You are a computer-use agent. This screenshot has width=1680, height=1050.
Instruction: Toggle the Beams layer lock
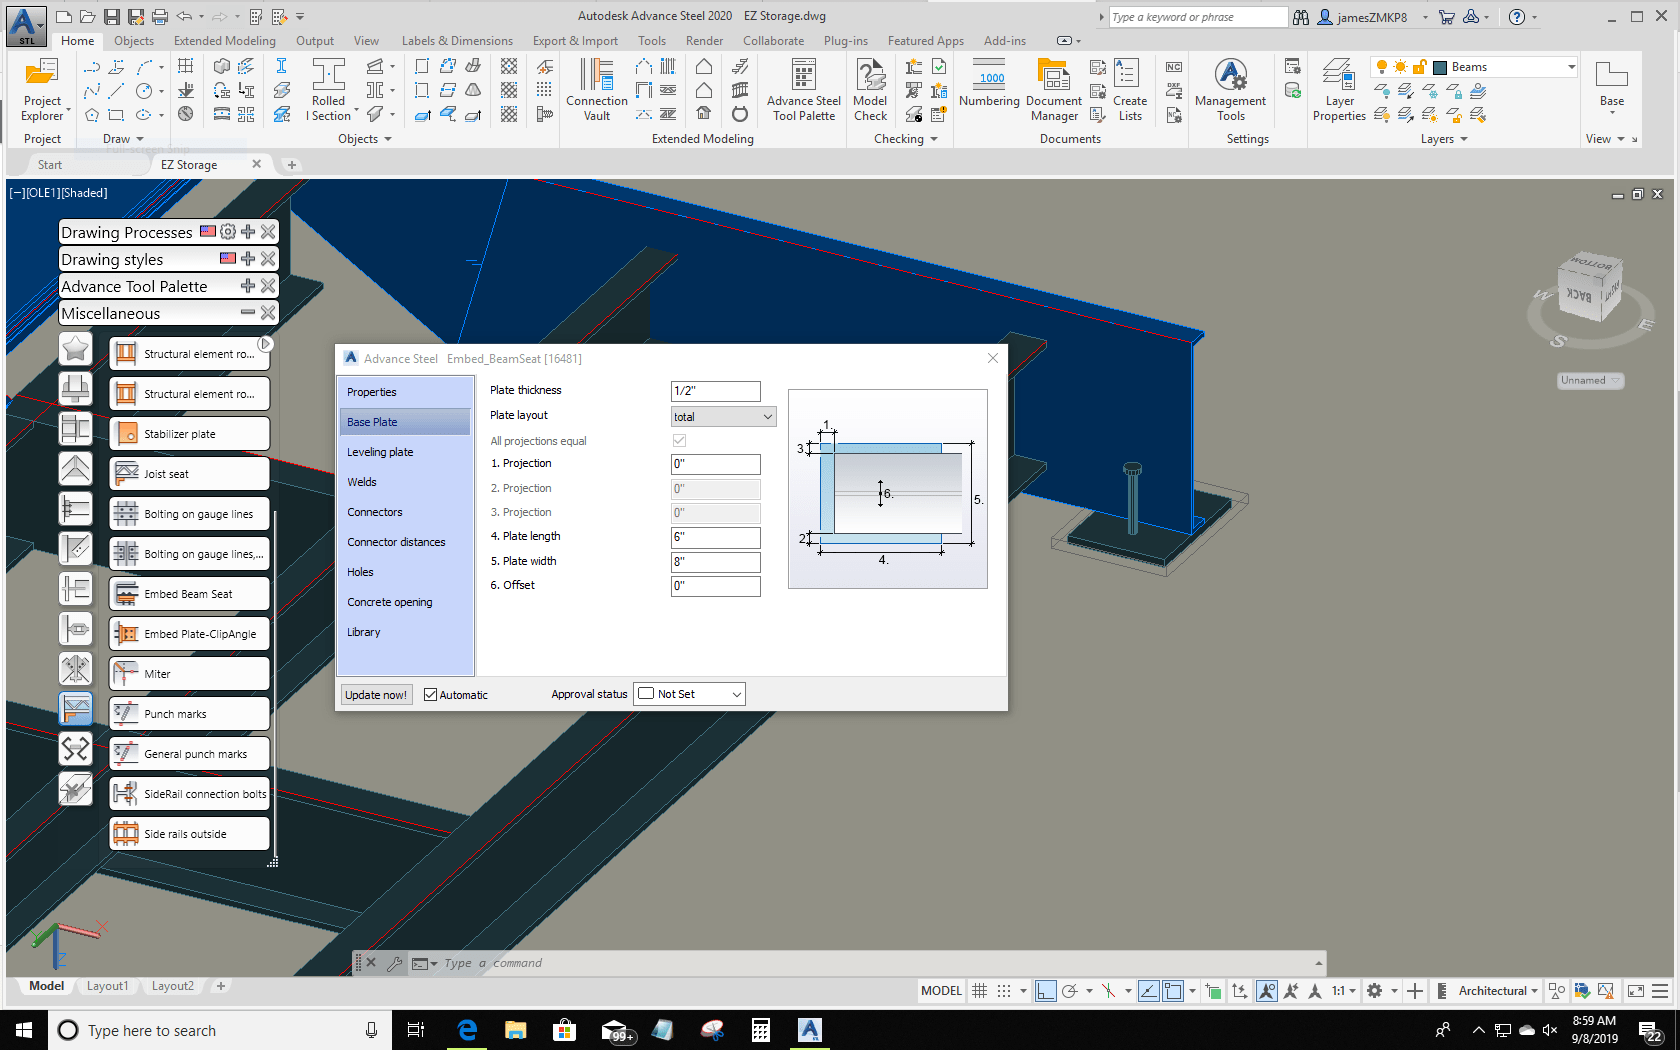pos(1418,66)
